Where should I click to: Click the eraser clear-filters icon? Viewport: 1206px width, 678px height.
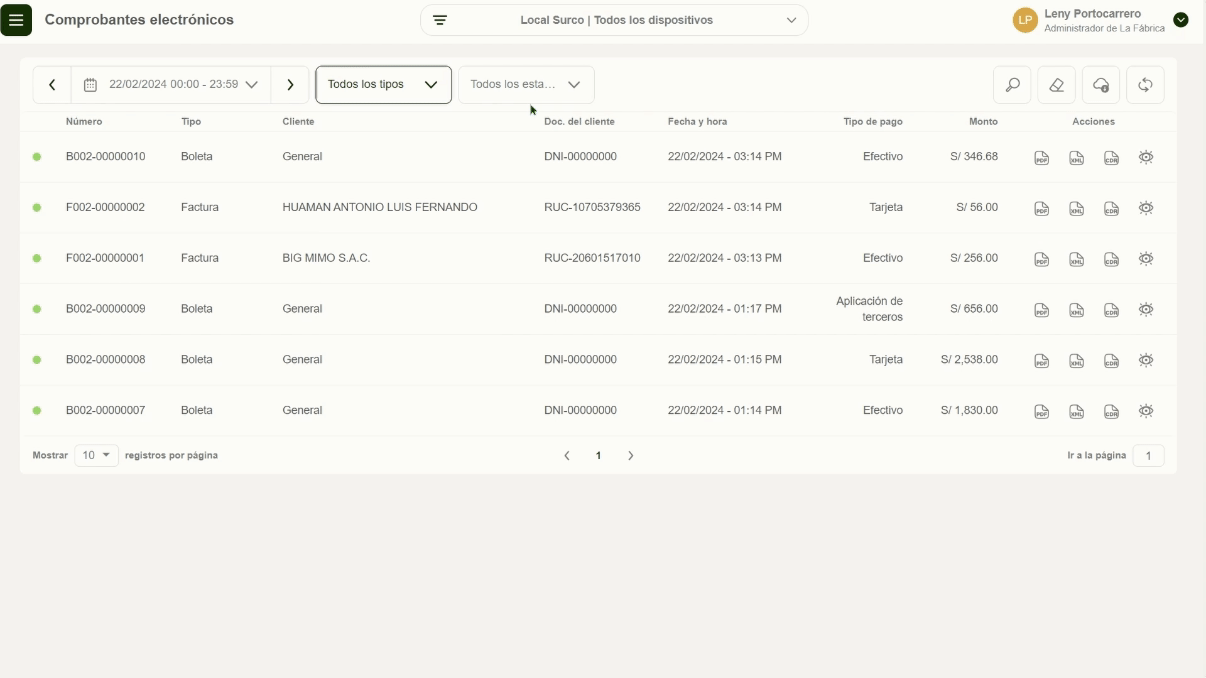[1056, 85]
